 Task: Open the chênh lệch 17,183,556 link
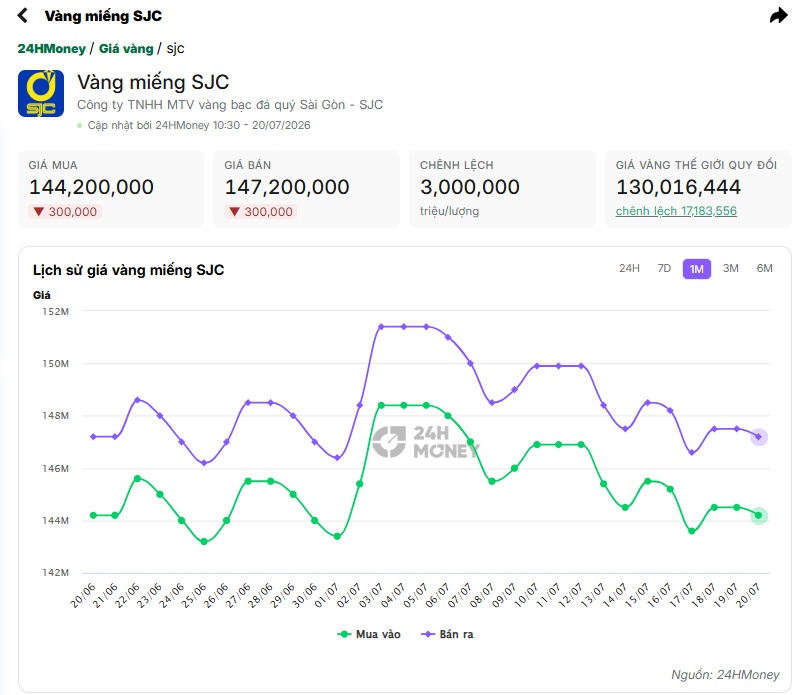(676, 211)
